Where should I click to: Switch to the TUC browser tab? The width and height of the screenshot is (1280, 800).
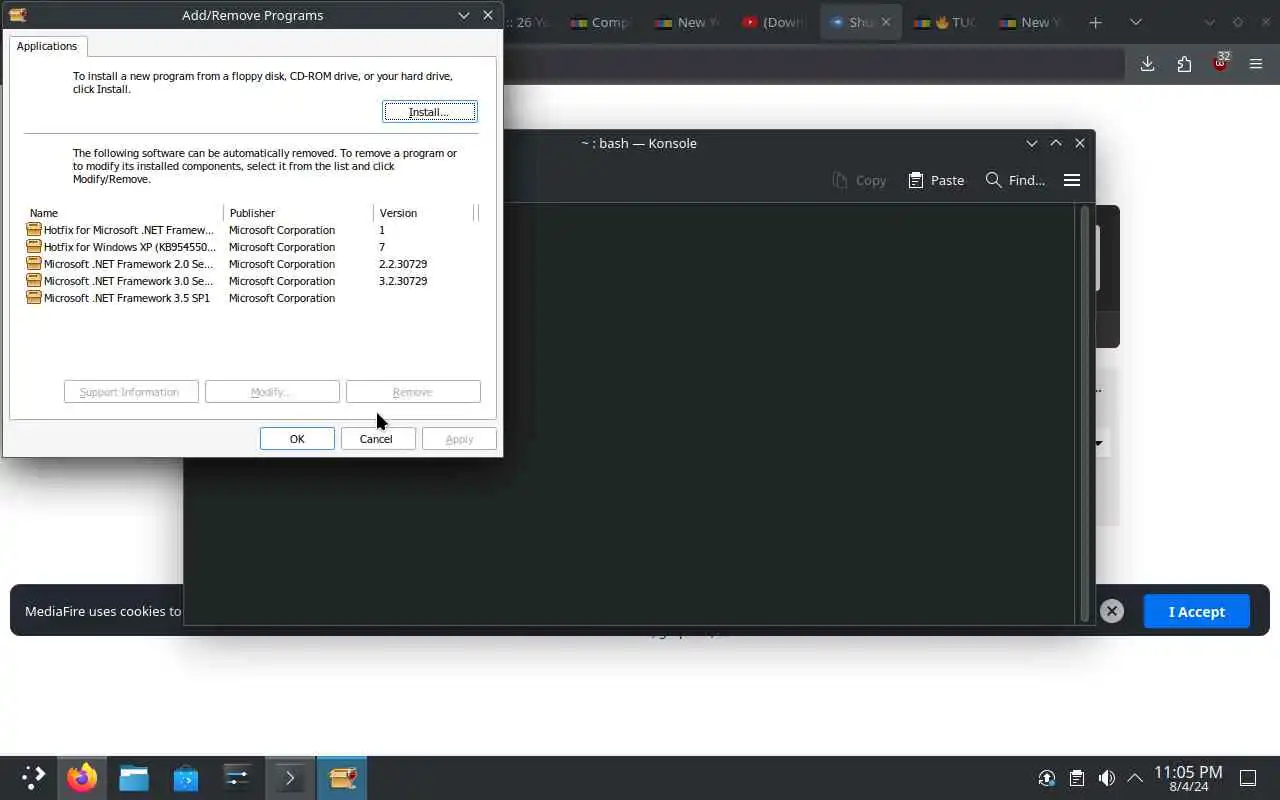945,22
